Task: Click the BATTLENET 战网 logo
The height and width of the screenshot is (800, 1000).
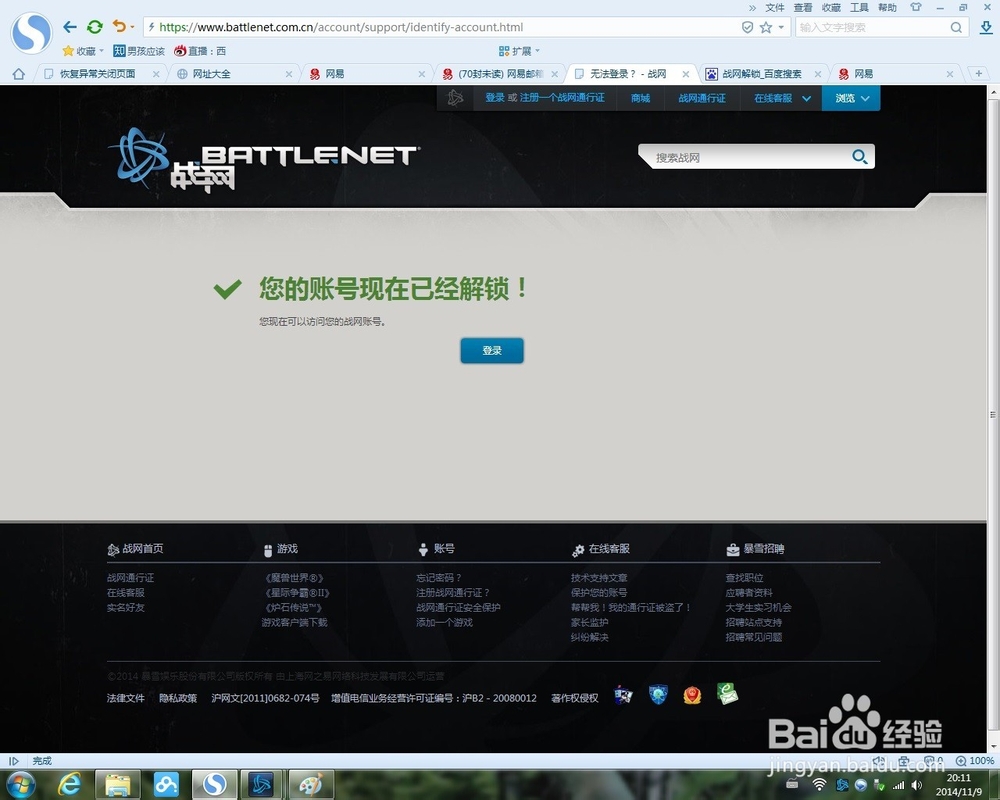Action: click(265, 159)
